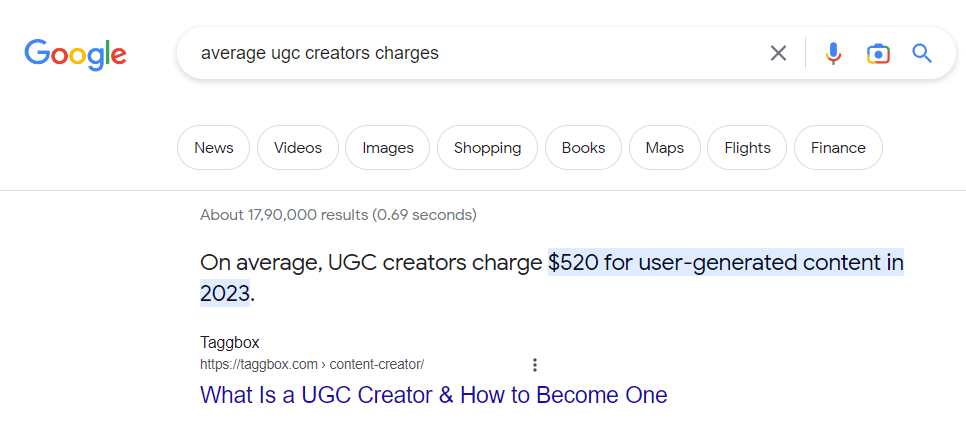Choose the Flights filter chip
966x428 pixels.
pyautogui.click(x=747, y=148)
